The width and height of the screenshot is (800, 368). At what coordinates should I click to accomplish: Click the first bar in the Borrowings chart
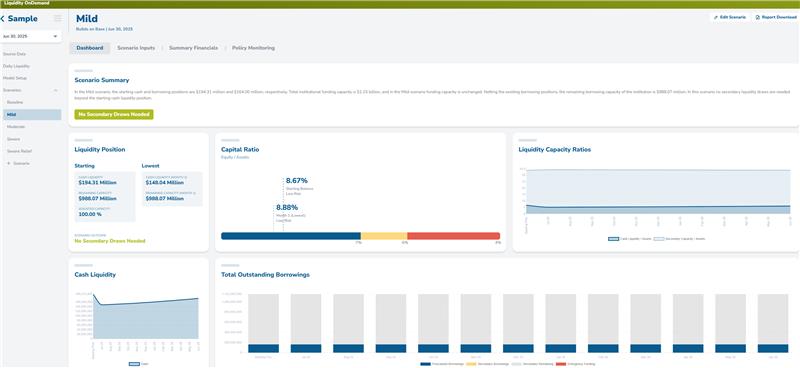pyautogui.click(x=264, y=323)
